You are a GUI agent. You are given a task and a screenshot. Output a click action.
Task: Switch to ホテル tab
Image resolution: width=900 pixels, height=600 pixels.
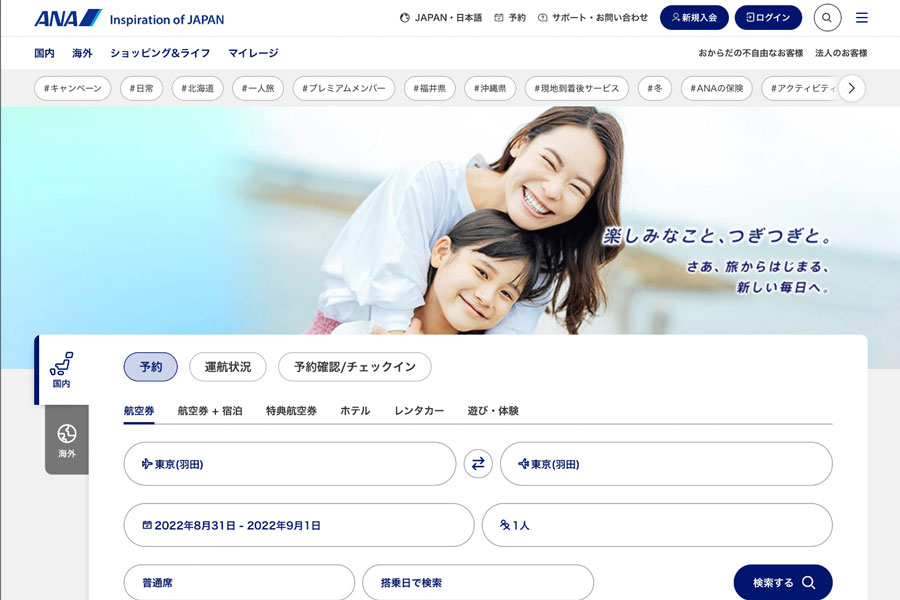point(355,411)
